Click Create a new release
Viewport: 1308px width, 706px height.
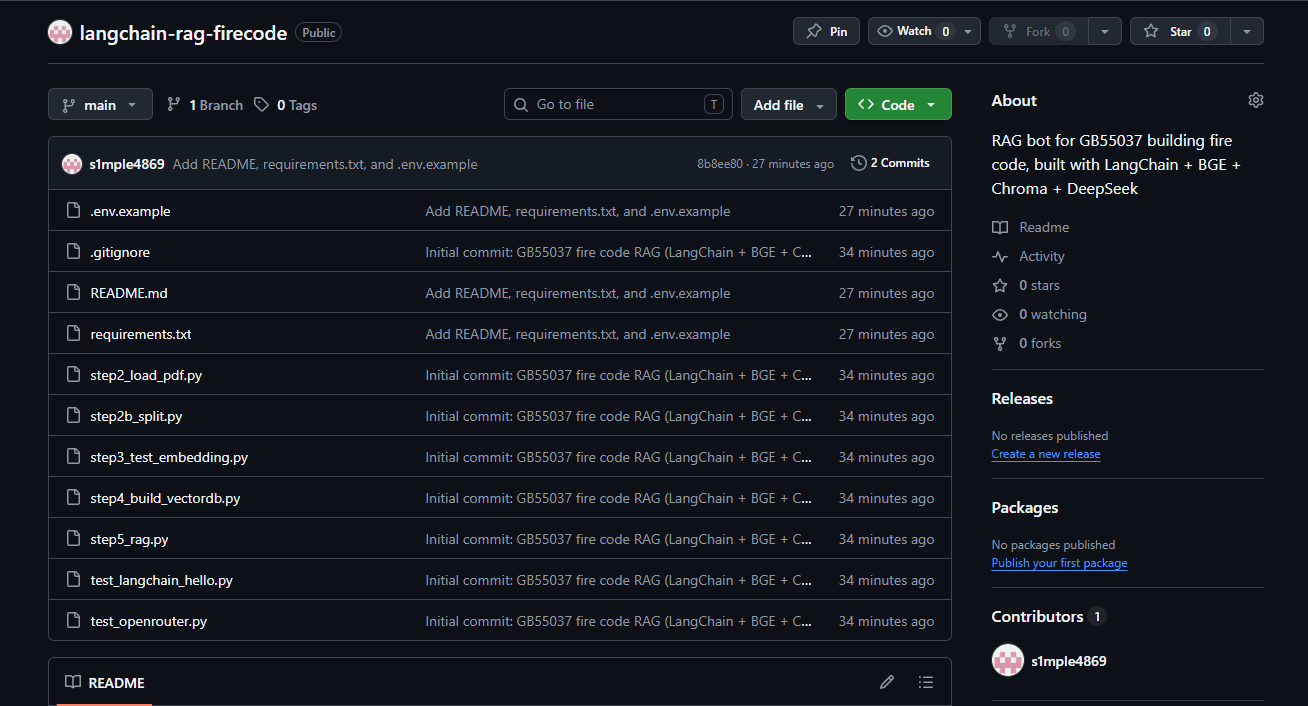(1046, 454)
